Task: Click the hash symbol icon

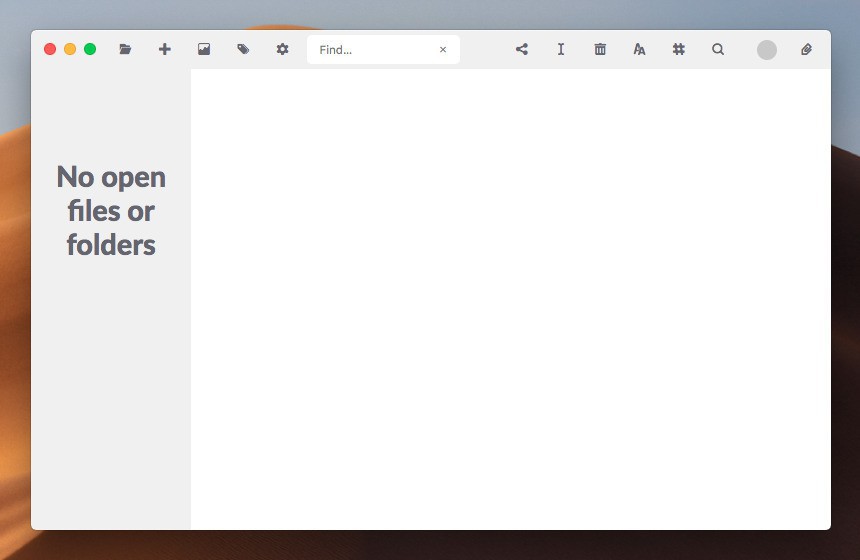Action: point(678,49)
